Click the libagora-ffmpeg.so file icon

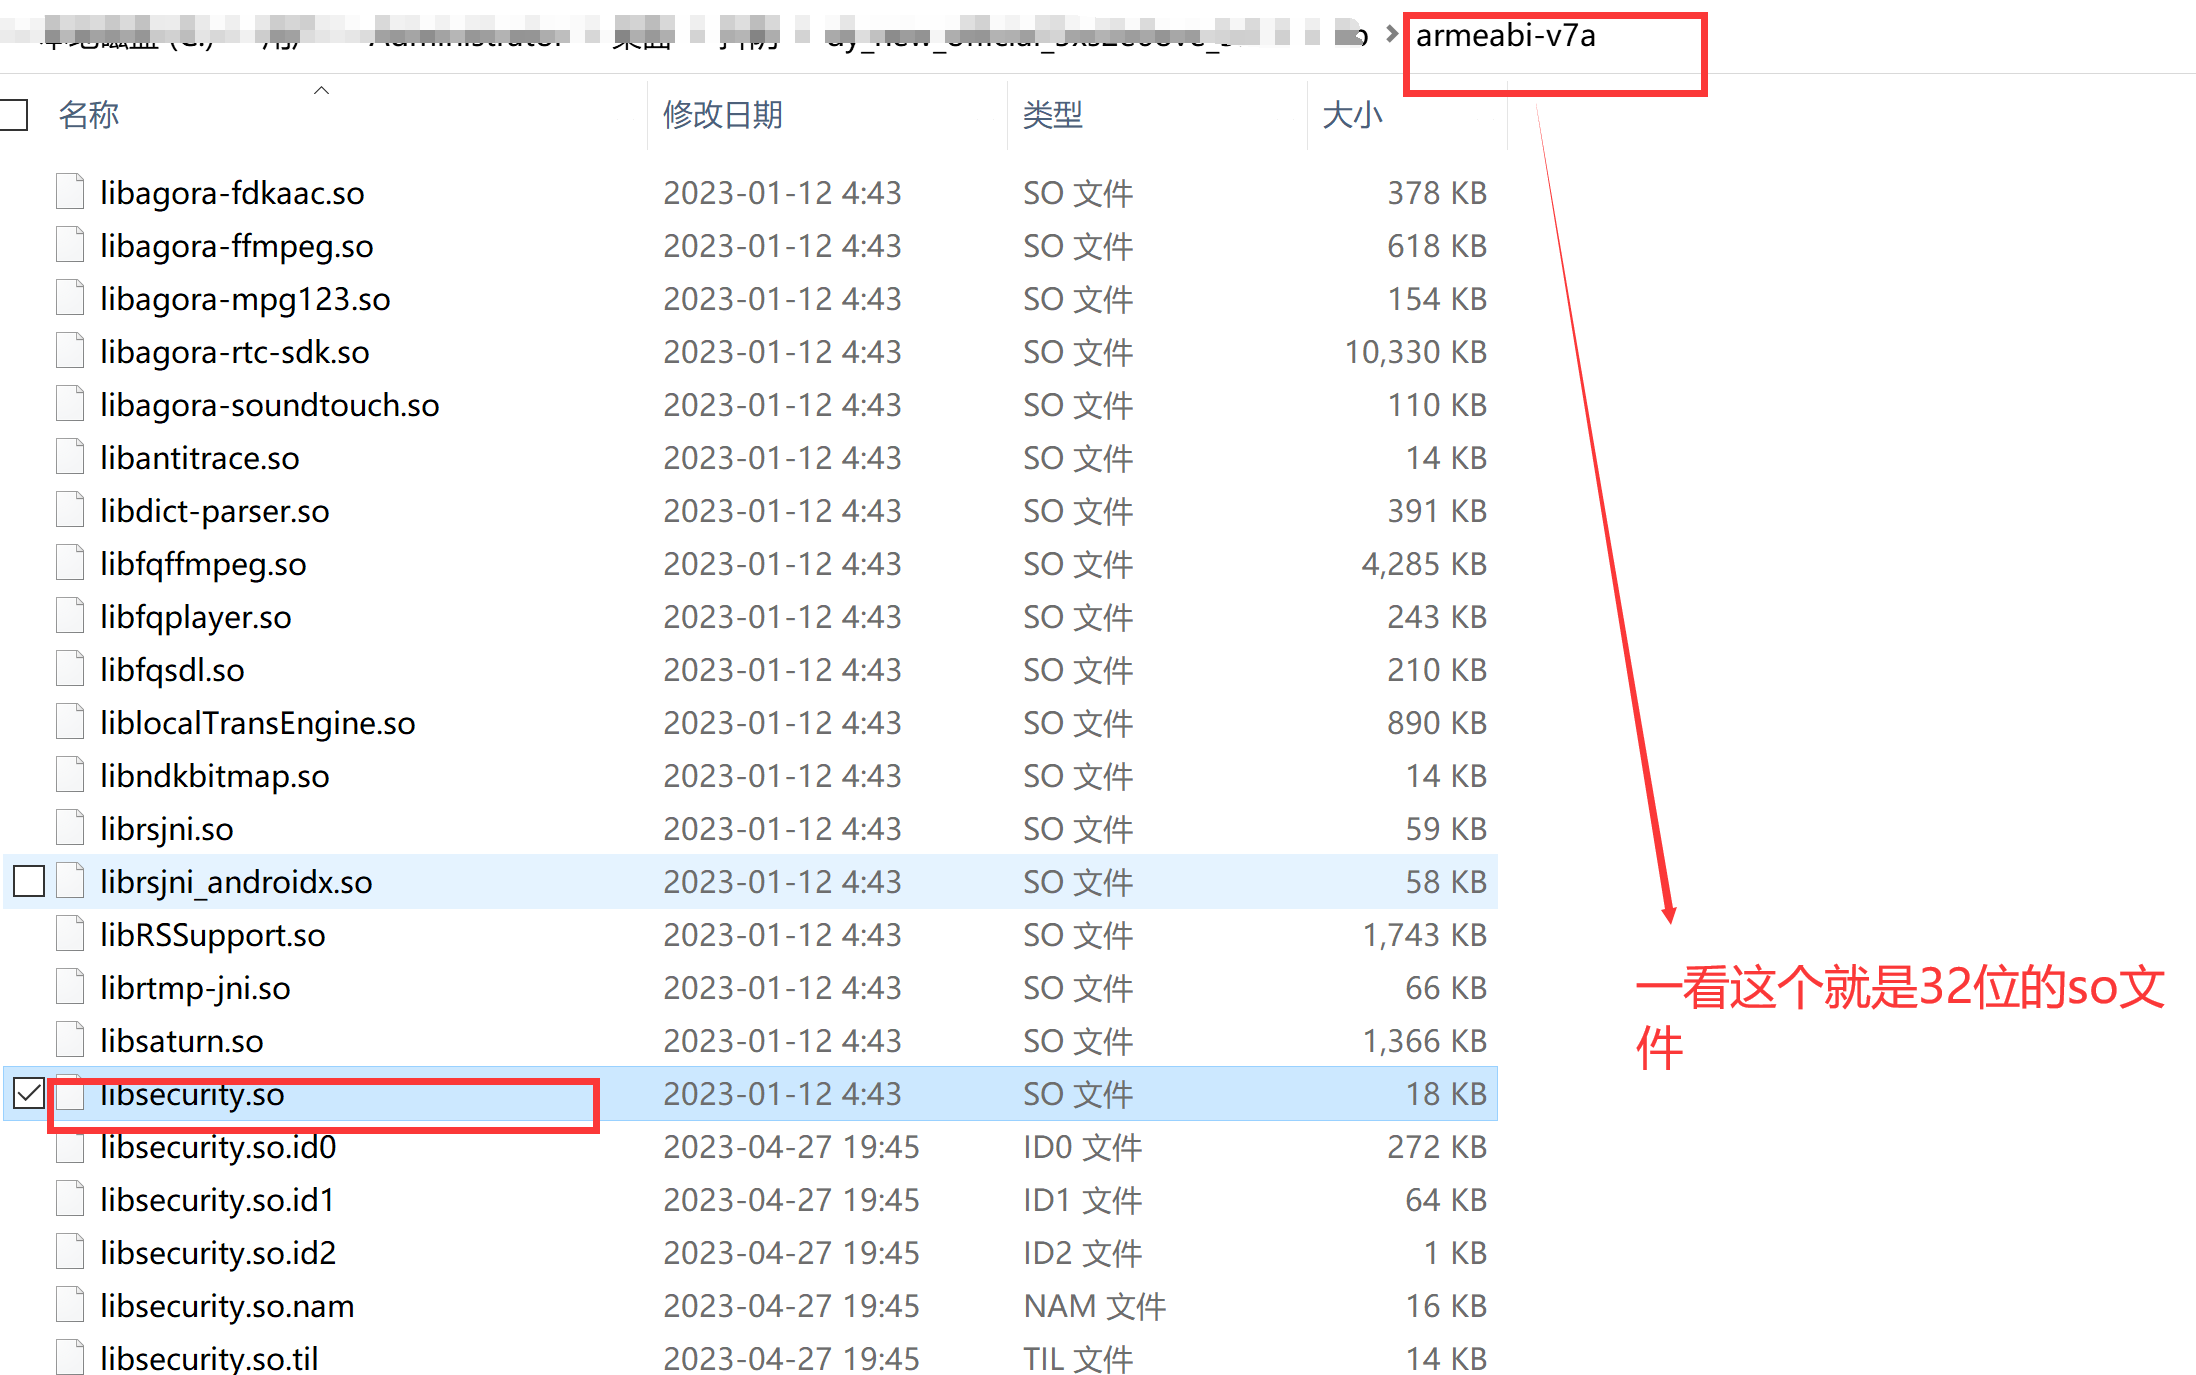pyautogui.click(x=70, y=245)
